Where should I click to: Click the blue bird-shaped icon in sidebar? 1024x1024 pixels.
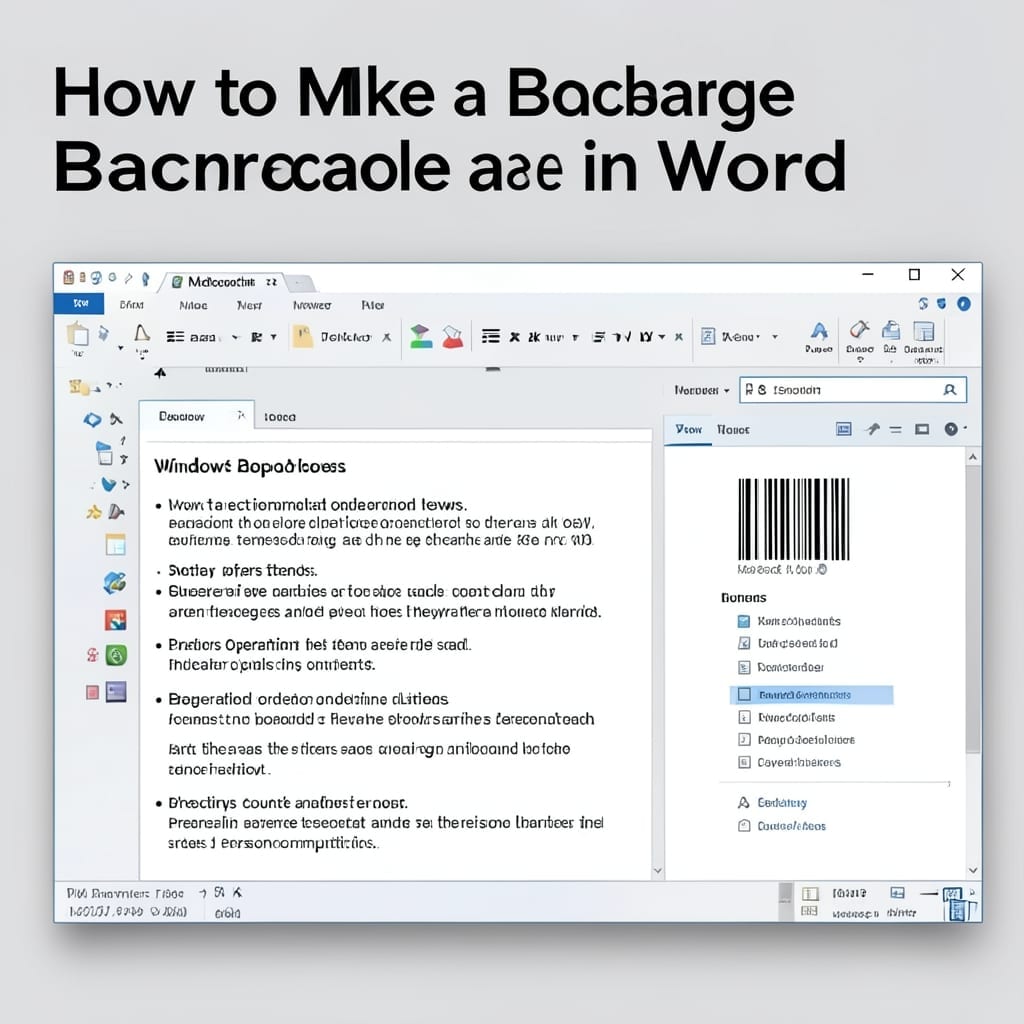pyautogui.click(x=108, y=484)
